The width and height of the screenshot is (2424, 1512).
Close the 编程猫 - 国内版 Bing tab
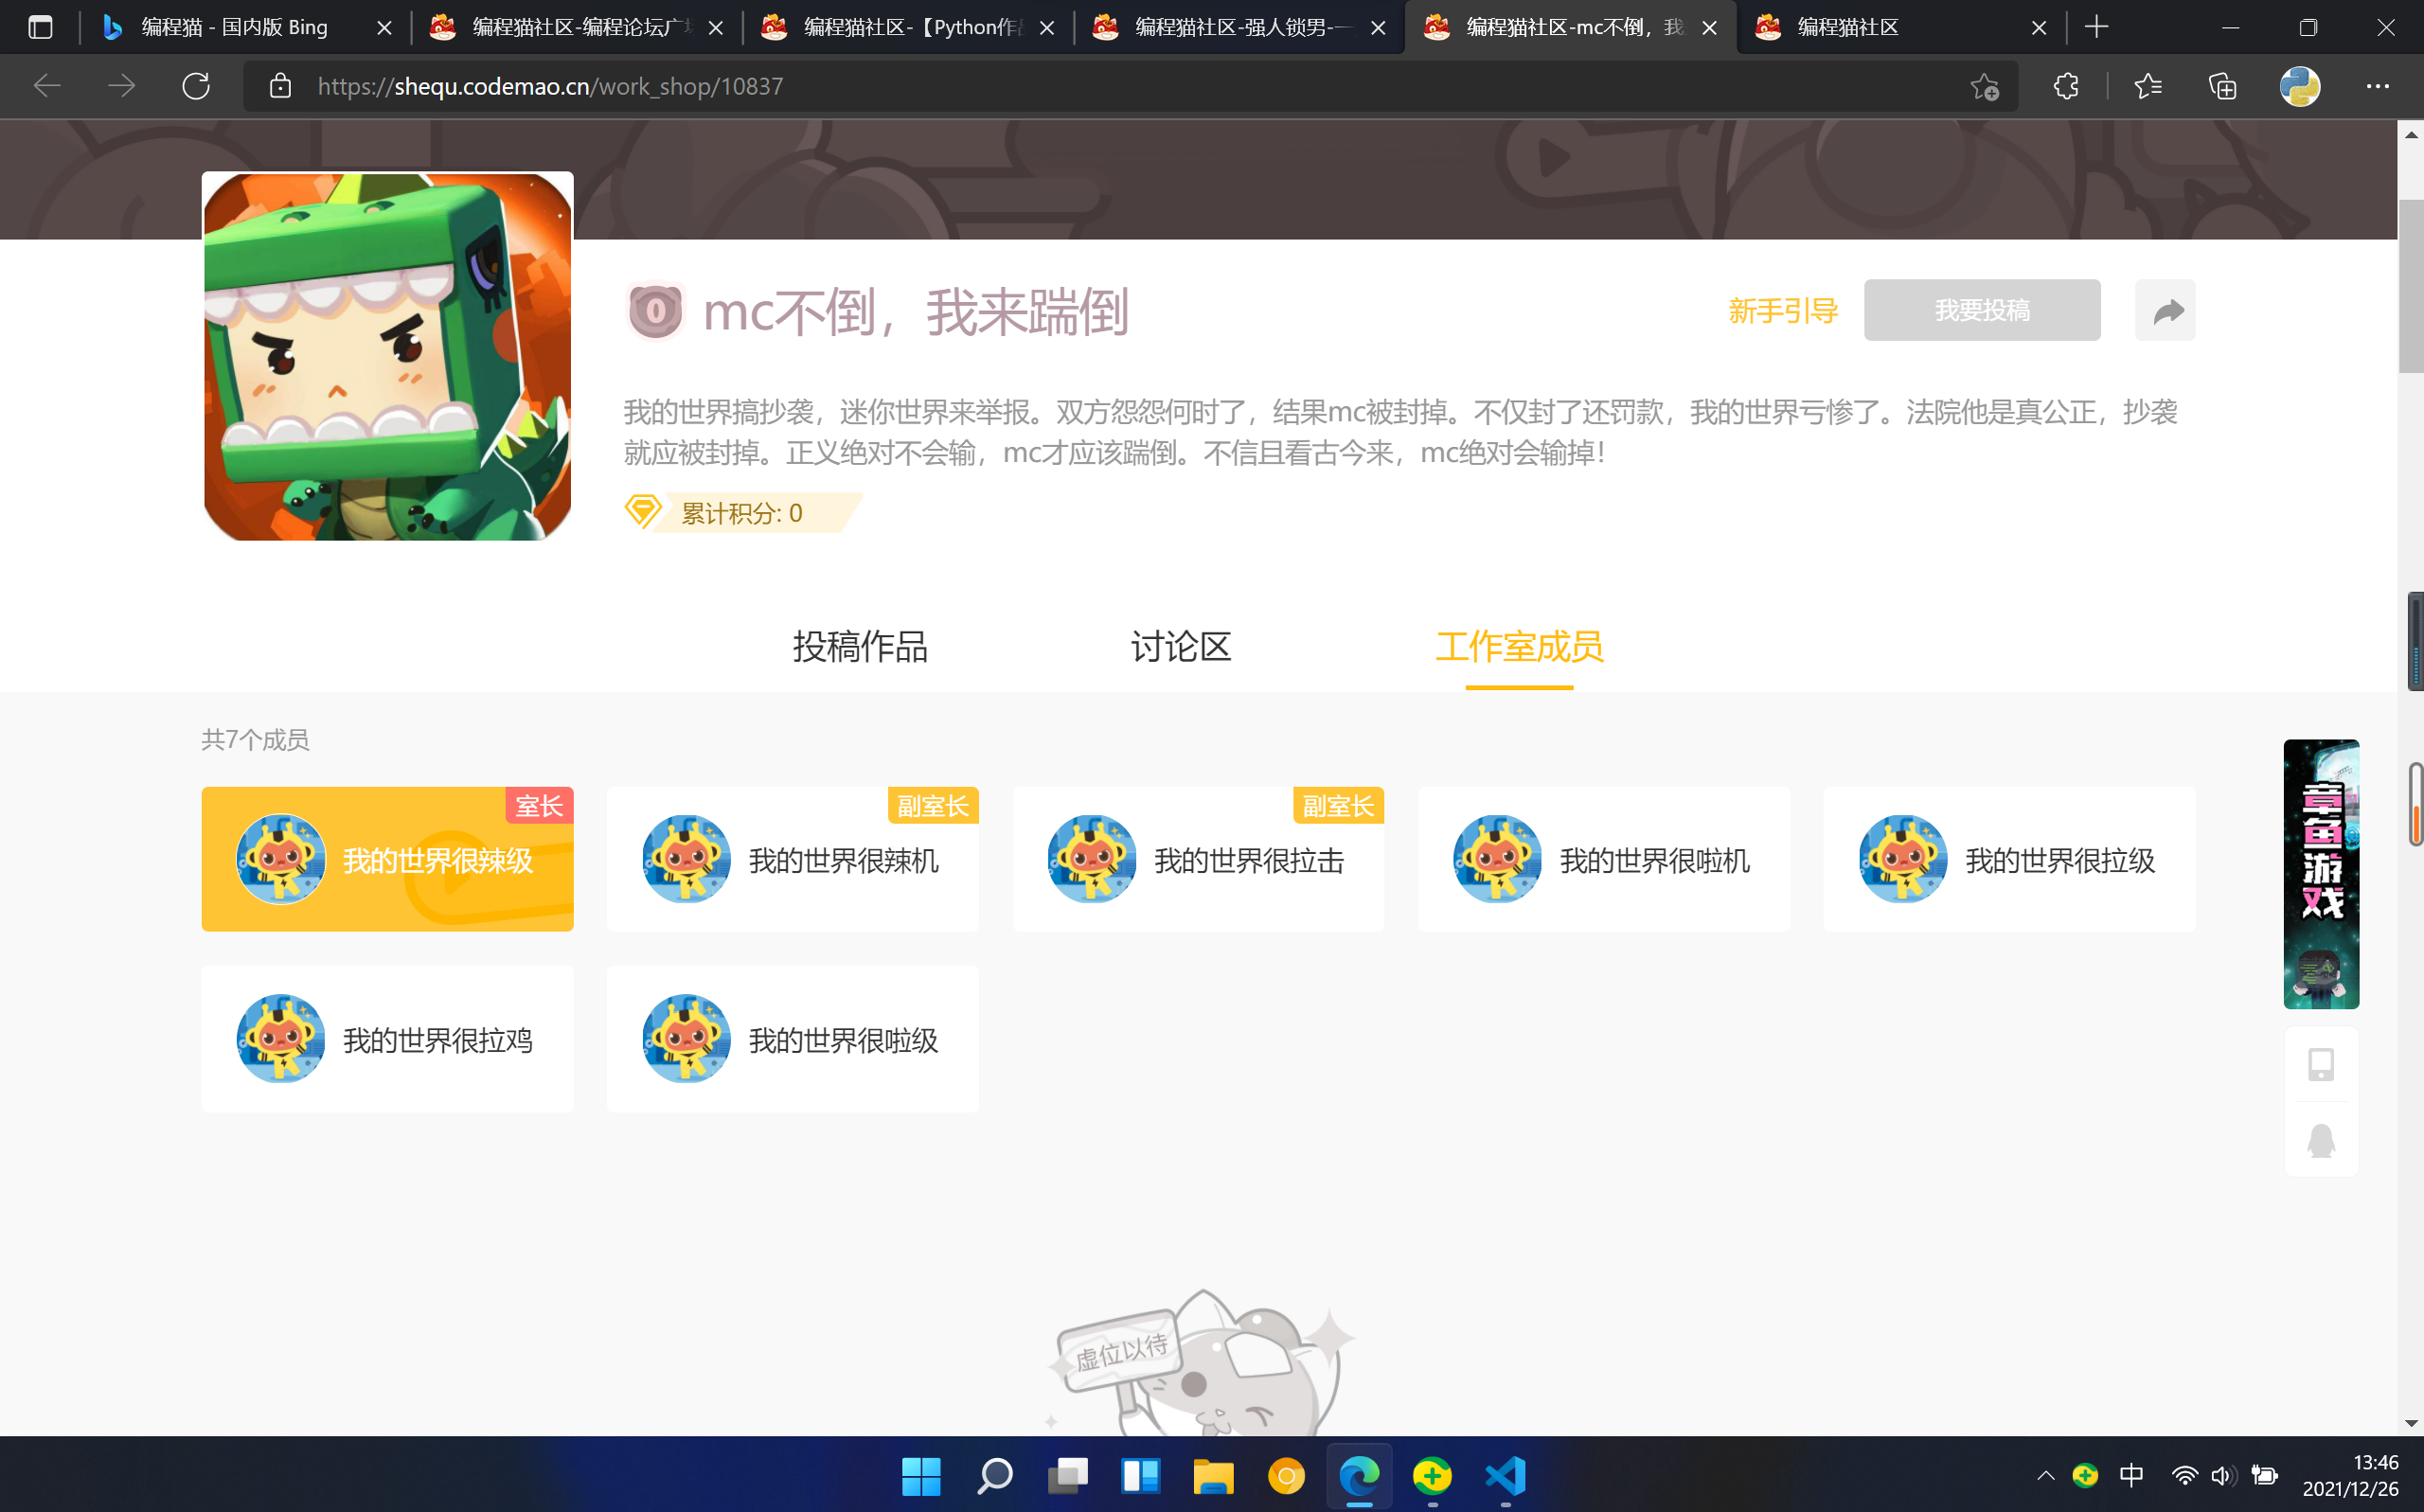[384, 28]
